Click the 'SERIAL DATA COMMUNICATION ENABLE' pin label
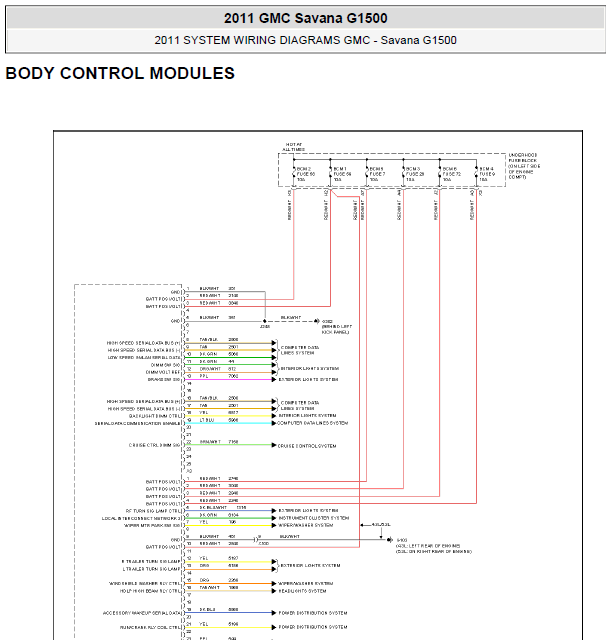606x640 pixels. pyautogui.click(x=137, y=424)
